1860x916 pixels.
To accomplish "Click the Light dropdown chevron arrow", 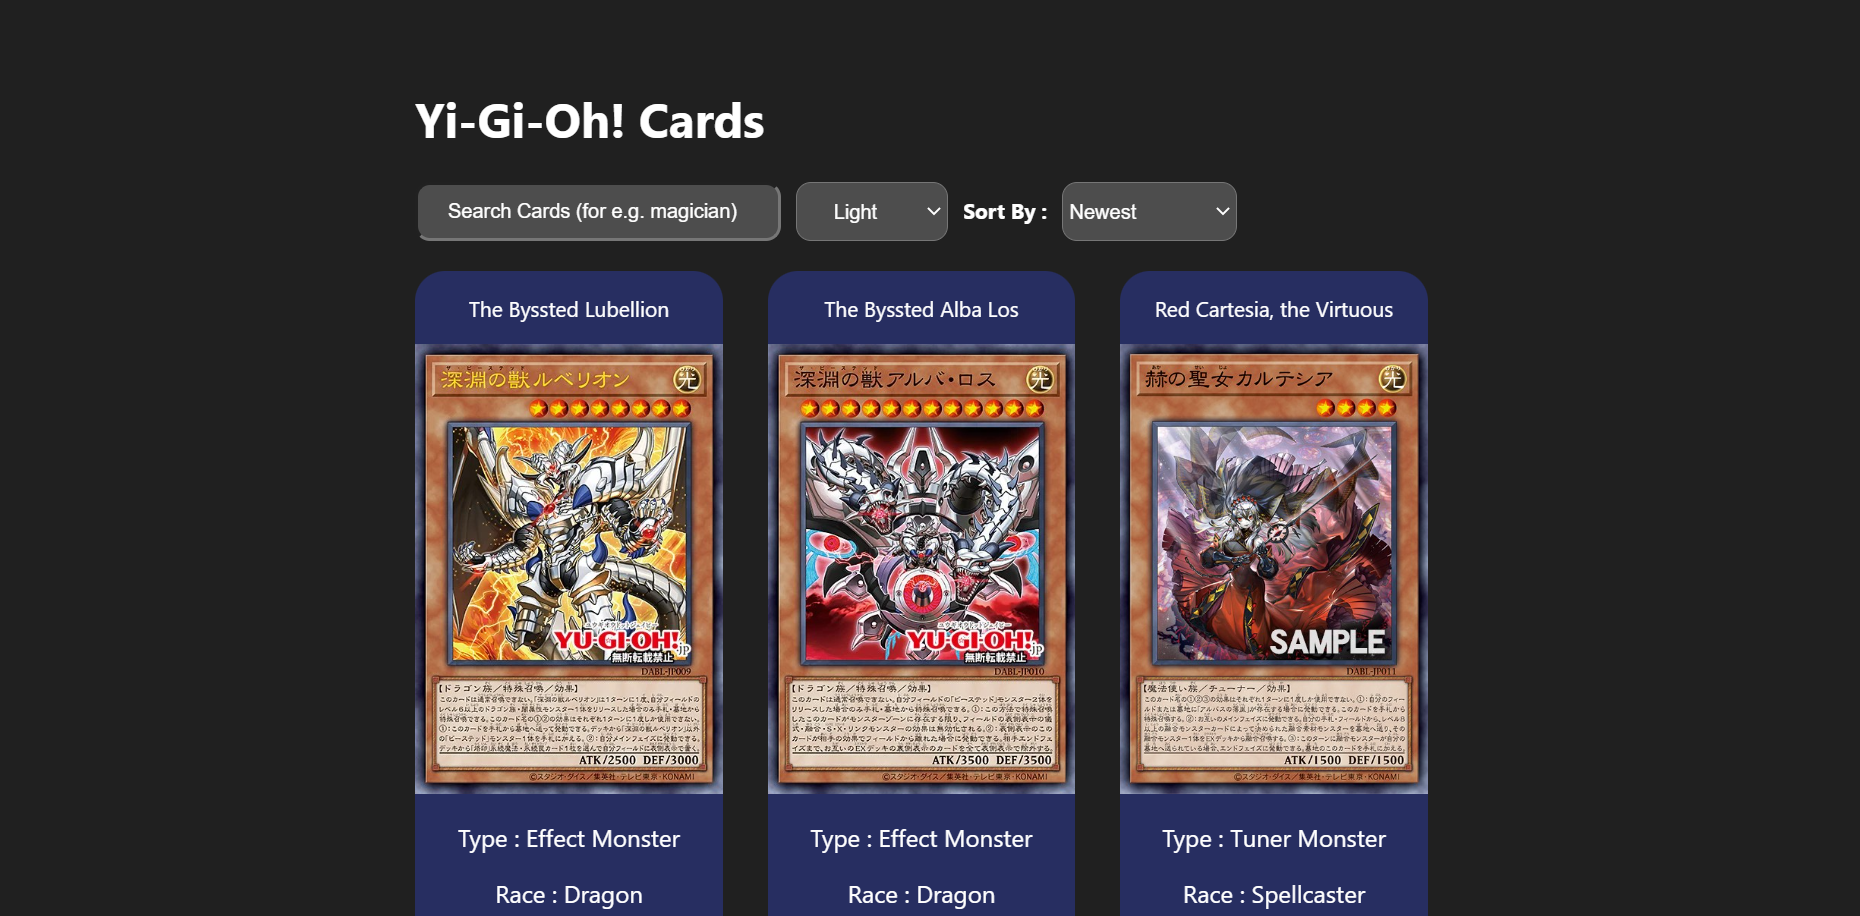I will [933, 212].
